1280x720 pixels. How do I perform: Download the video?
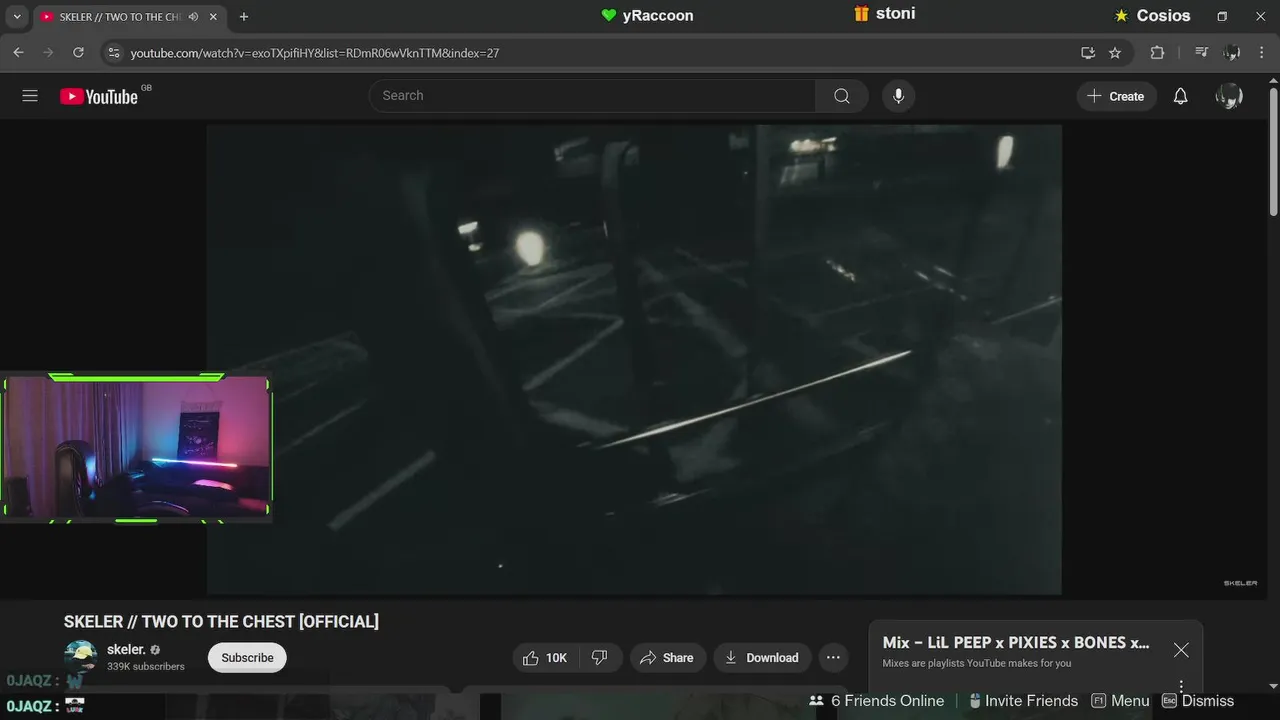click(762, 657)
